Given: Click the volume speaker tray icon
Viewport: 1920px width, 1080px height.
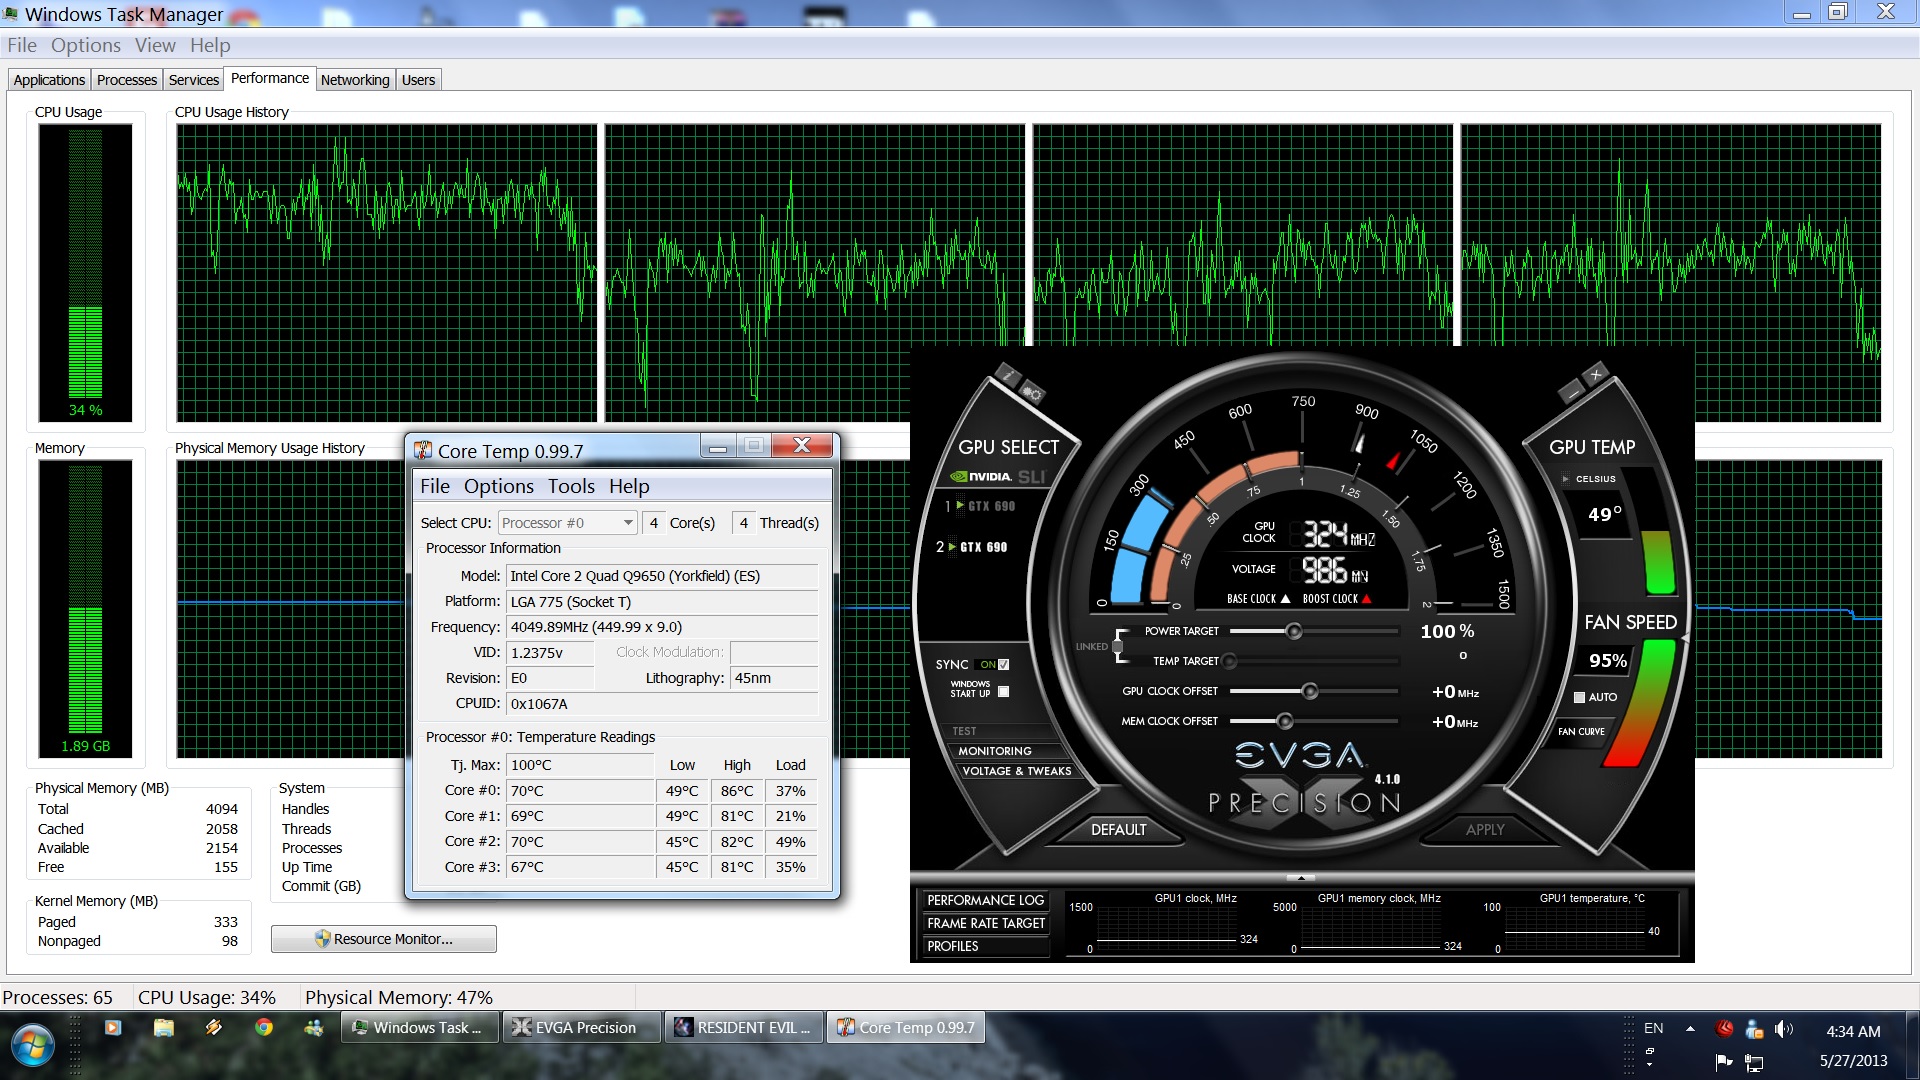Looking at the screenshot, I should point(1783,1029).
